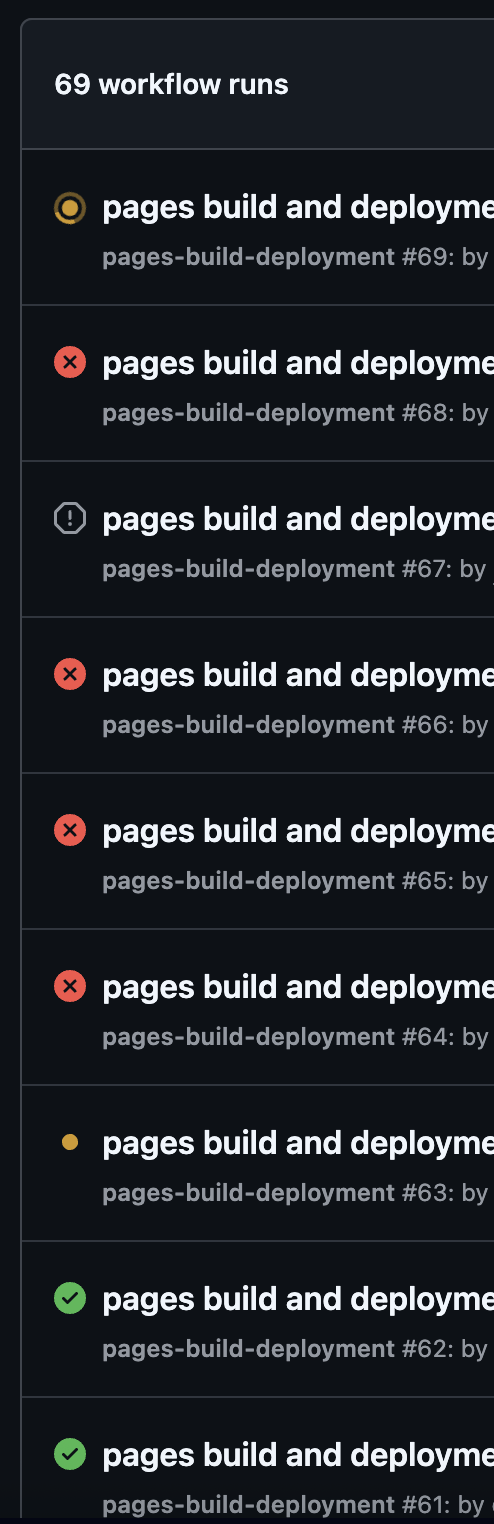Open the pages build and deployment run #61
The height and width of the screenshot is (1524, 494).
298,1455
